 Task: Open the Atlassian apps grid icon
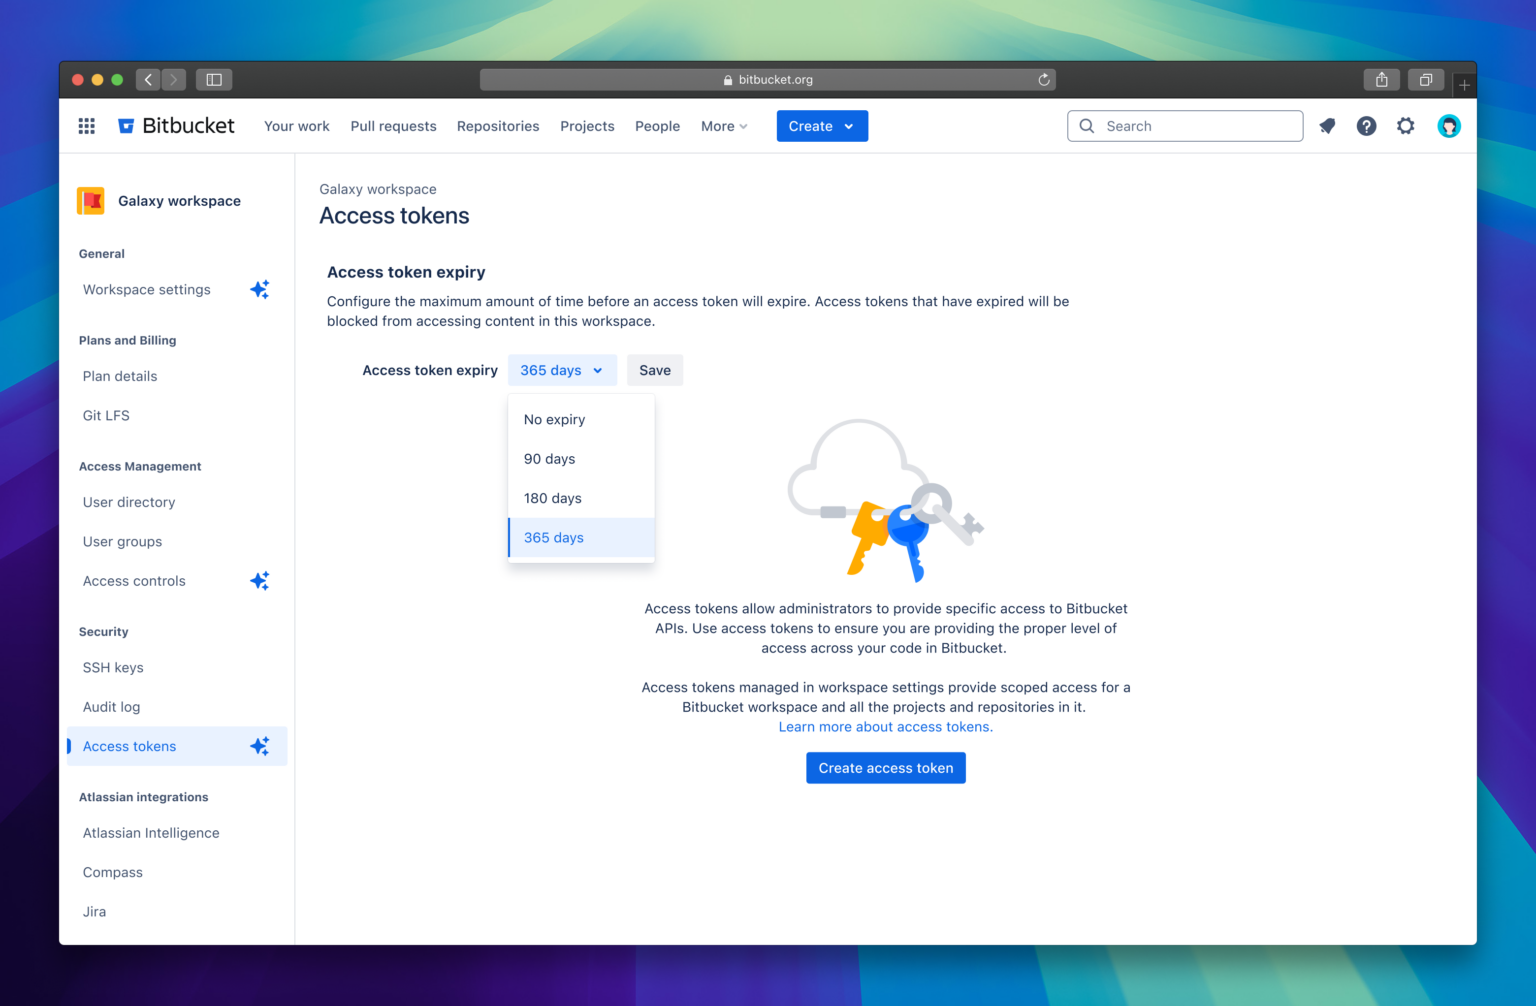pyautogui.click(x=86, y=125)
